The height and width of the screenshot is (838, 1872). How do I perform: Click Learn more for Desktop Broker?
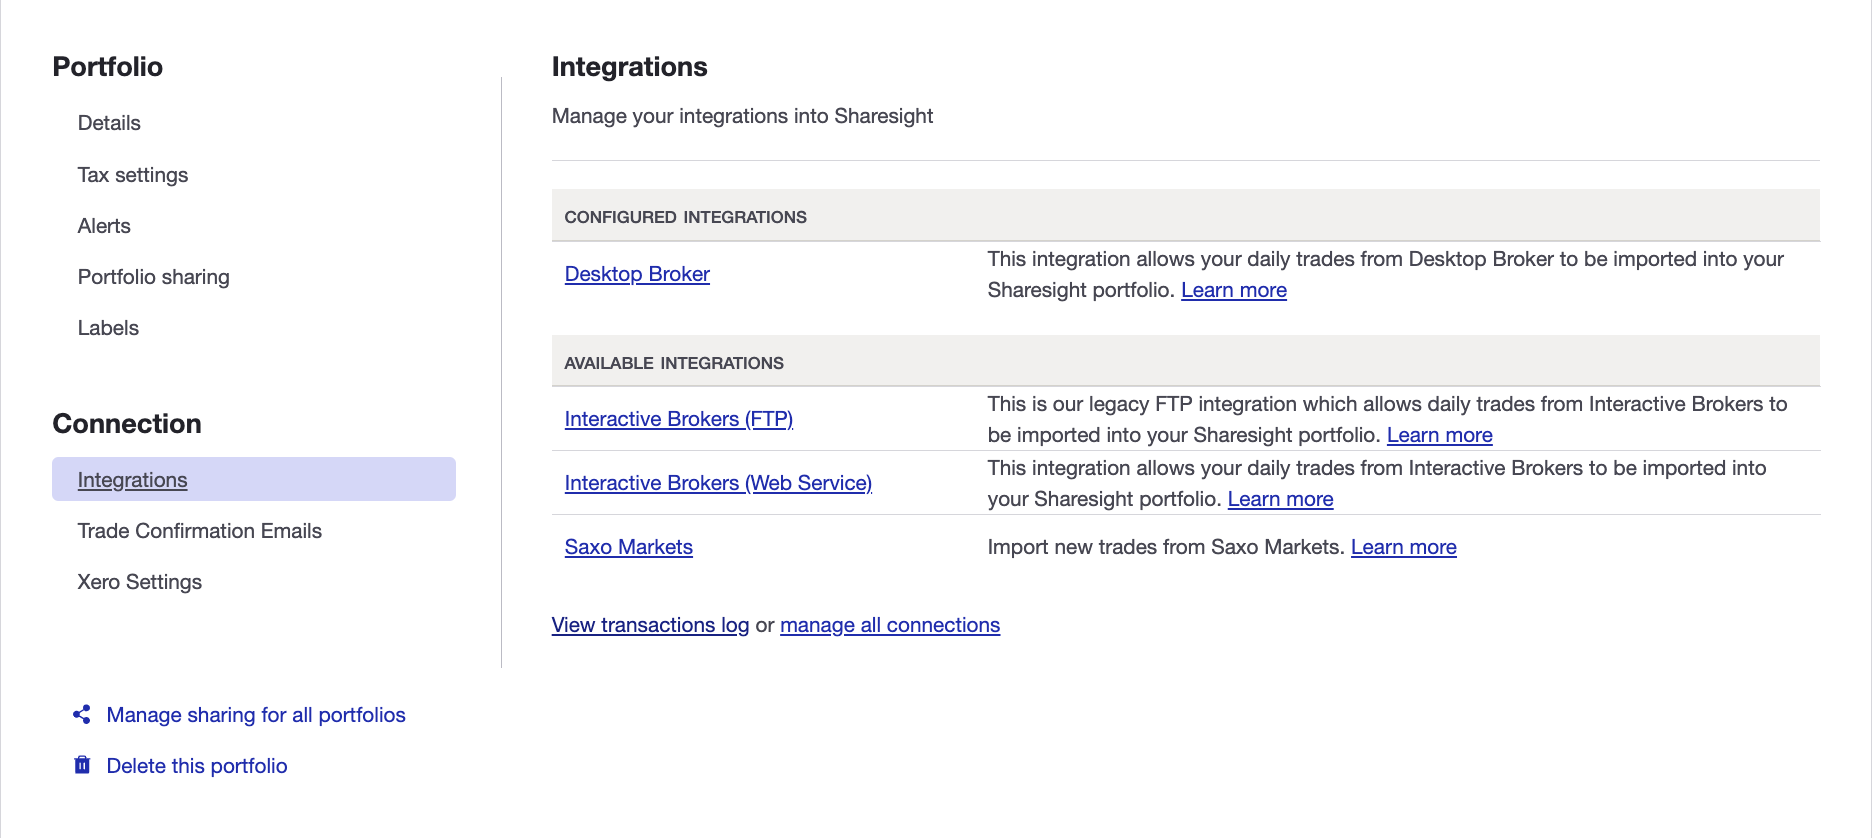tap(1233, 290)
